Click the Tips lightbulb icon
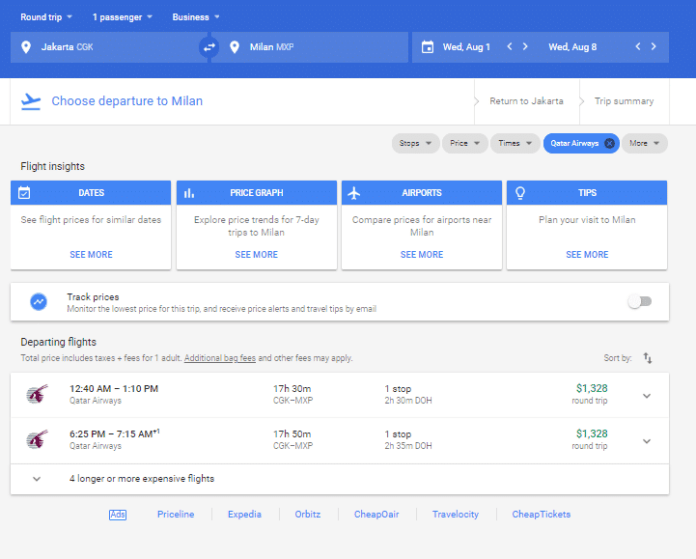The image size is (696, 559). click(x=520, y=193)
